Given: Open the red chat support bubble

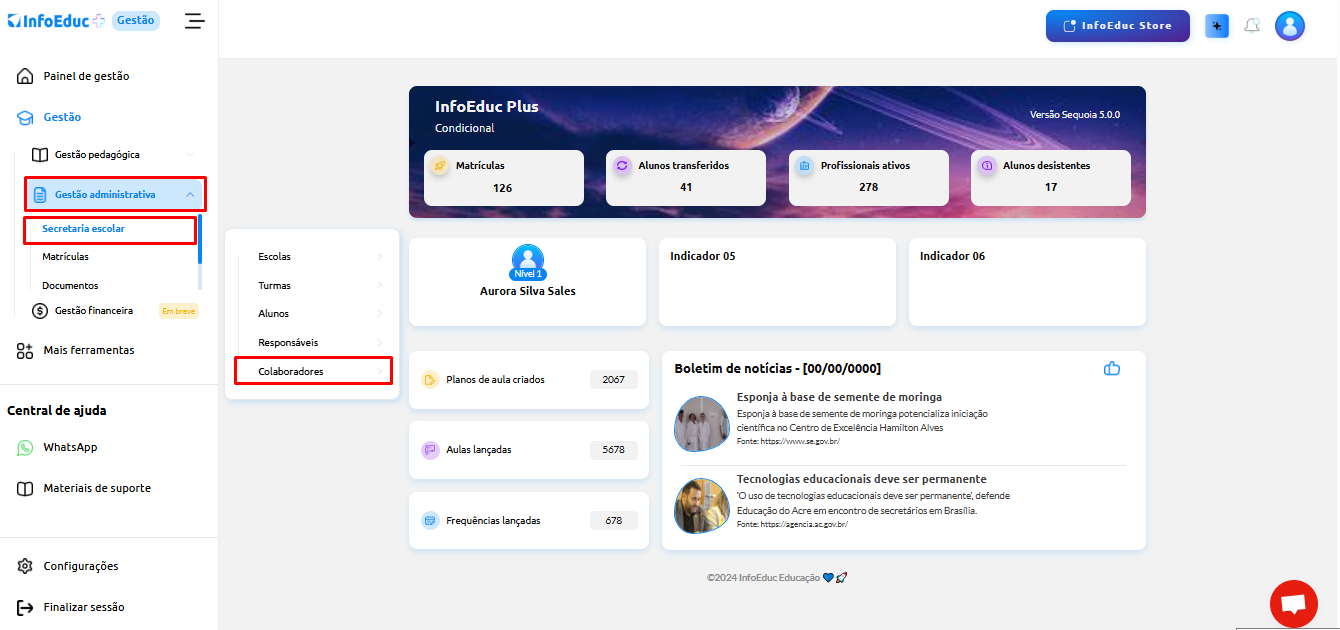Looking at the screenshot, I should (1294, 604).
